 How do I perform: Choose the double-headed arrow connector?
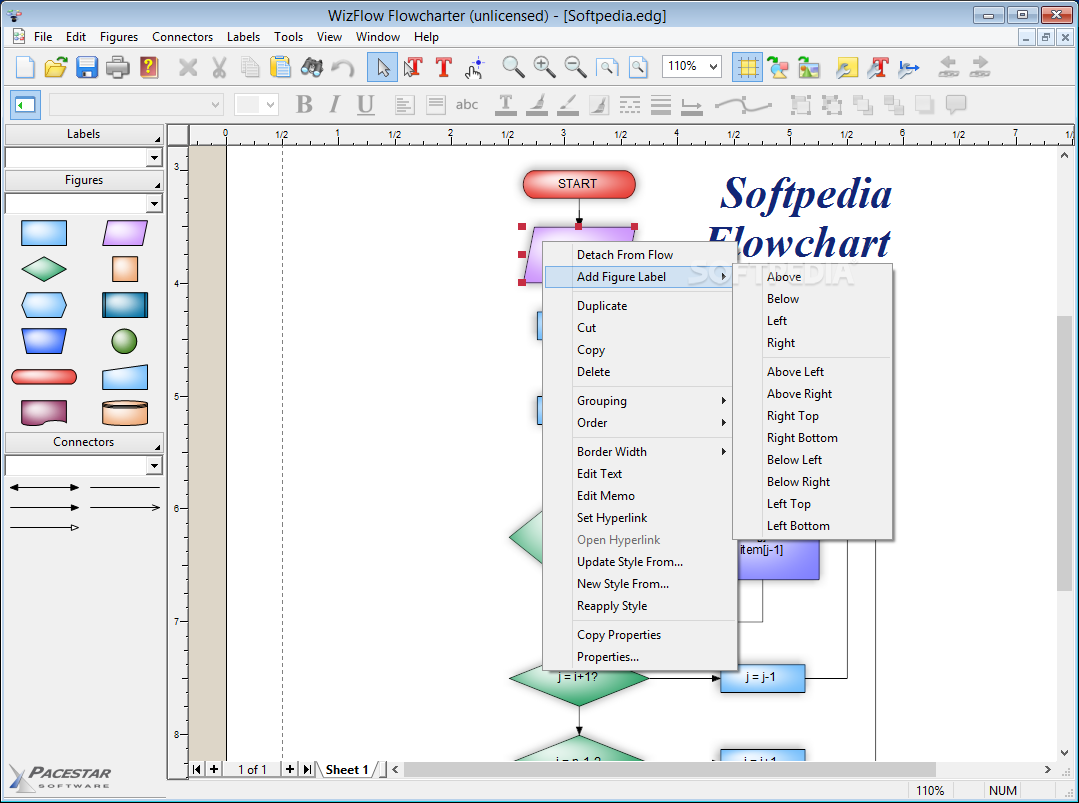click(44, 487)
